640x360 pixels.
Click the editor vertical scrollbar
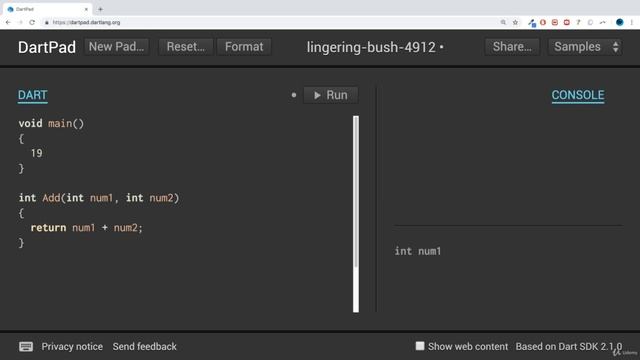point(356,214)
